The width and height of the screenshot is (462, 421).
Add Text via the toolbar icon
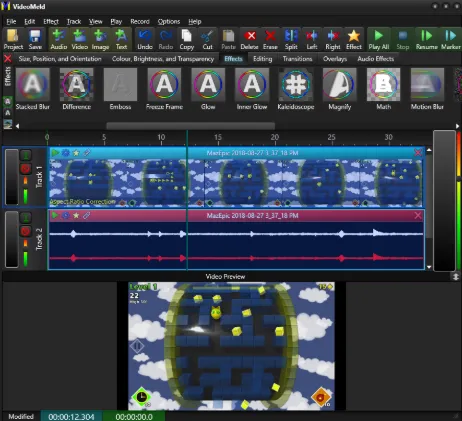[x=121, y=40]
